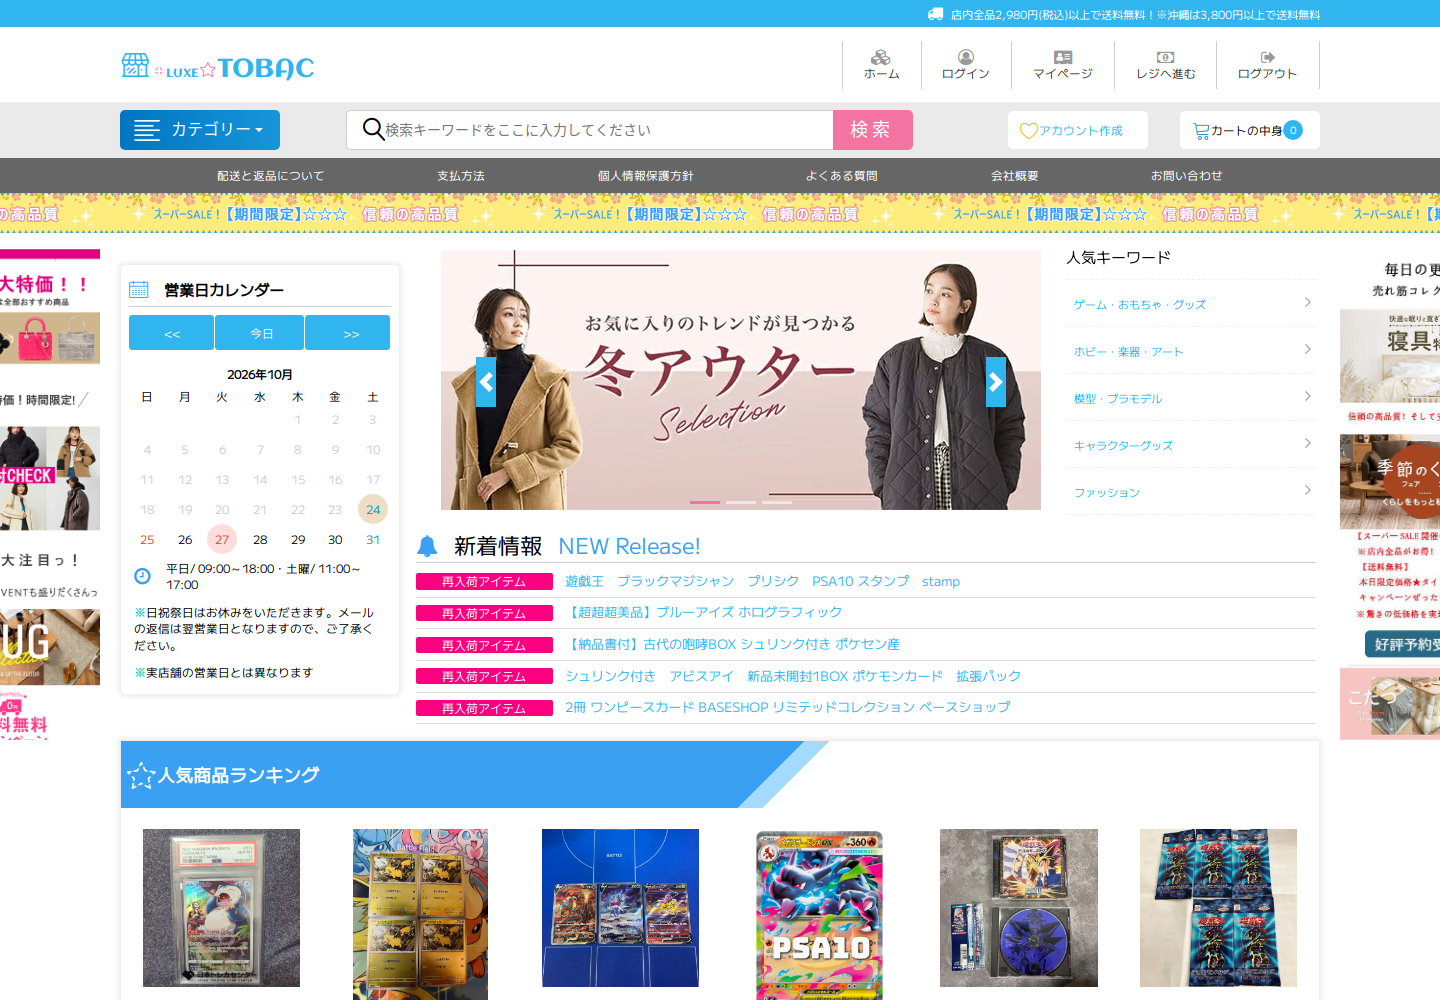Show previous banner slide with left arrow
The image size is (1440, 1000).
[x=486, y=382]
